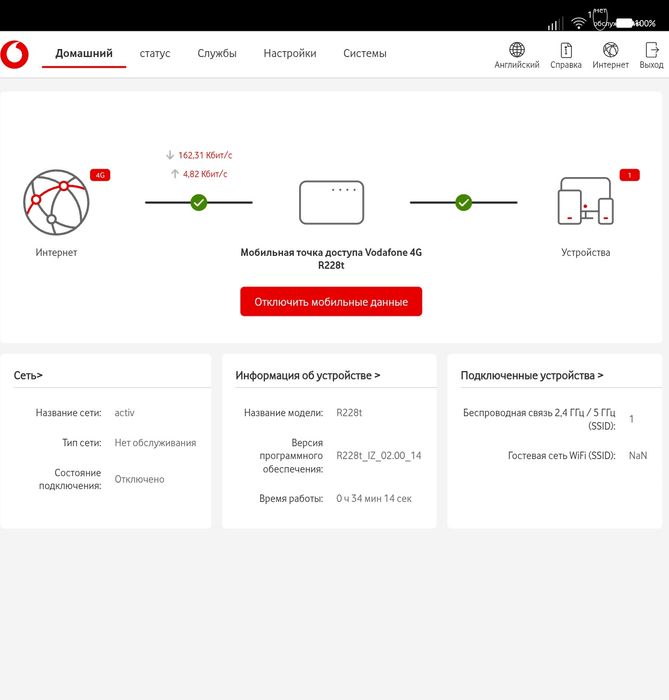The image size is (669, 700).
Task: Click the Гостевая сеть WiFi (SSID) label
Action: (x=561, y=456)
